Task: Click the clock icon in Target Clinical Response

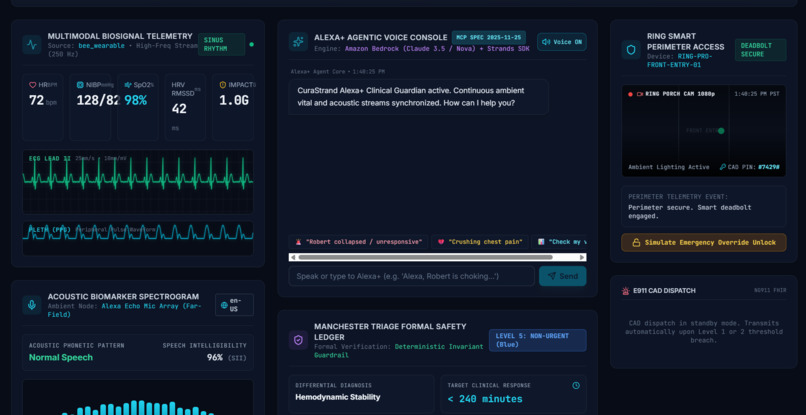Action: [576, 385]
